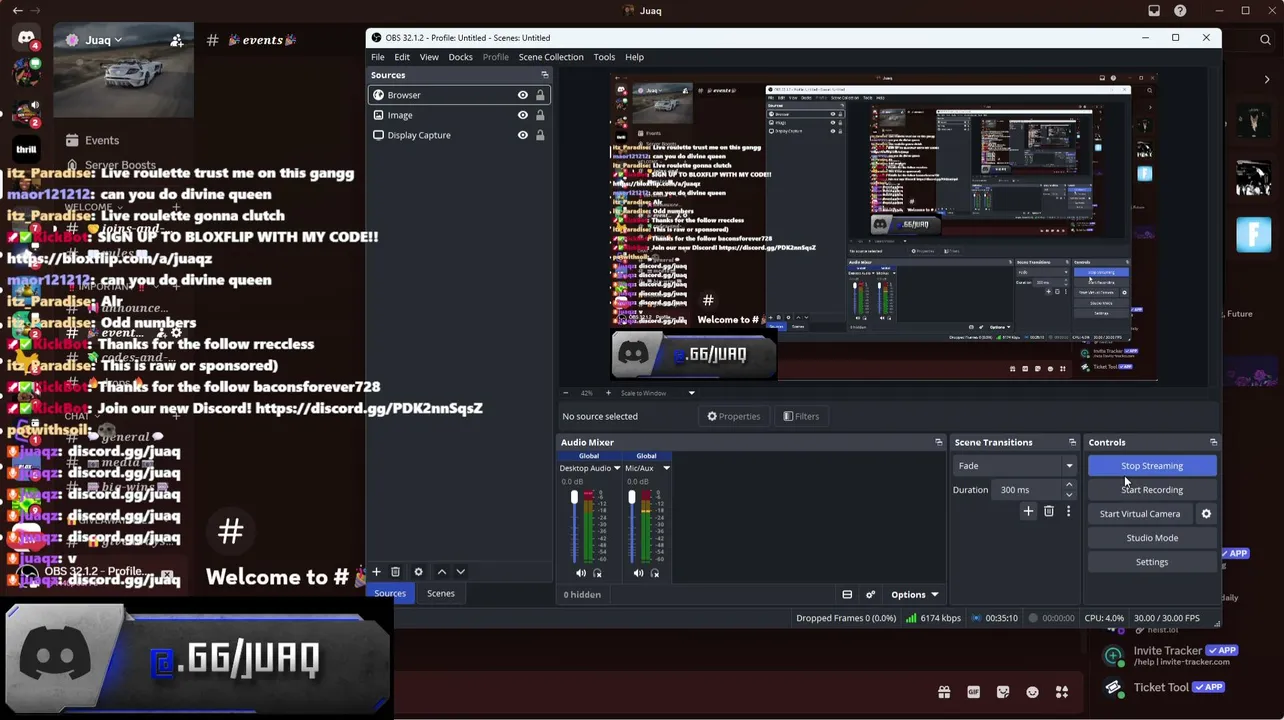
Task: Click Stop Streaming button
Action: click(1152, 466)
